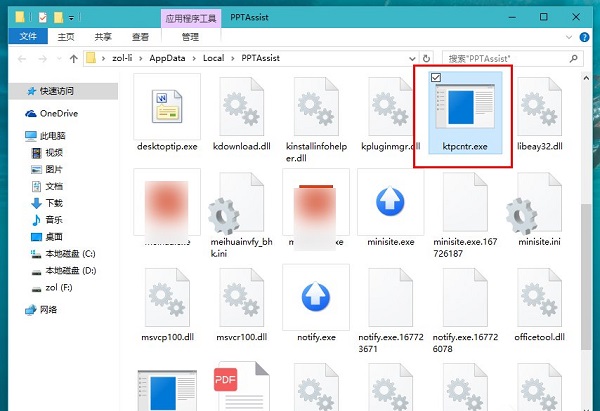Screen dimensions: 600x411
Task: Click PPTAssist in the breadcrumb path
Action: [x=261, y=58]
